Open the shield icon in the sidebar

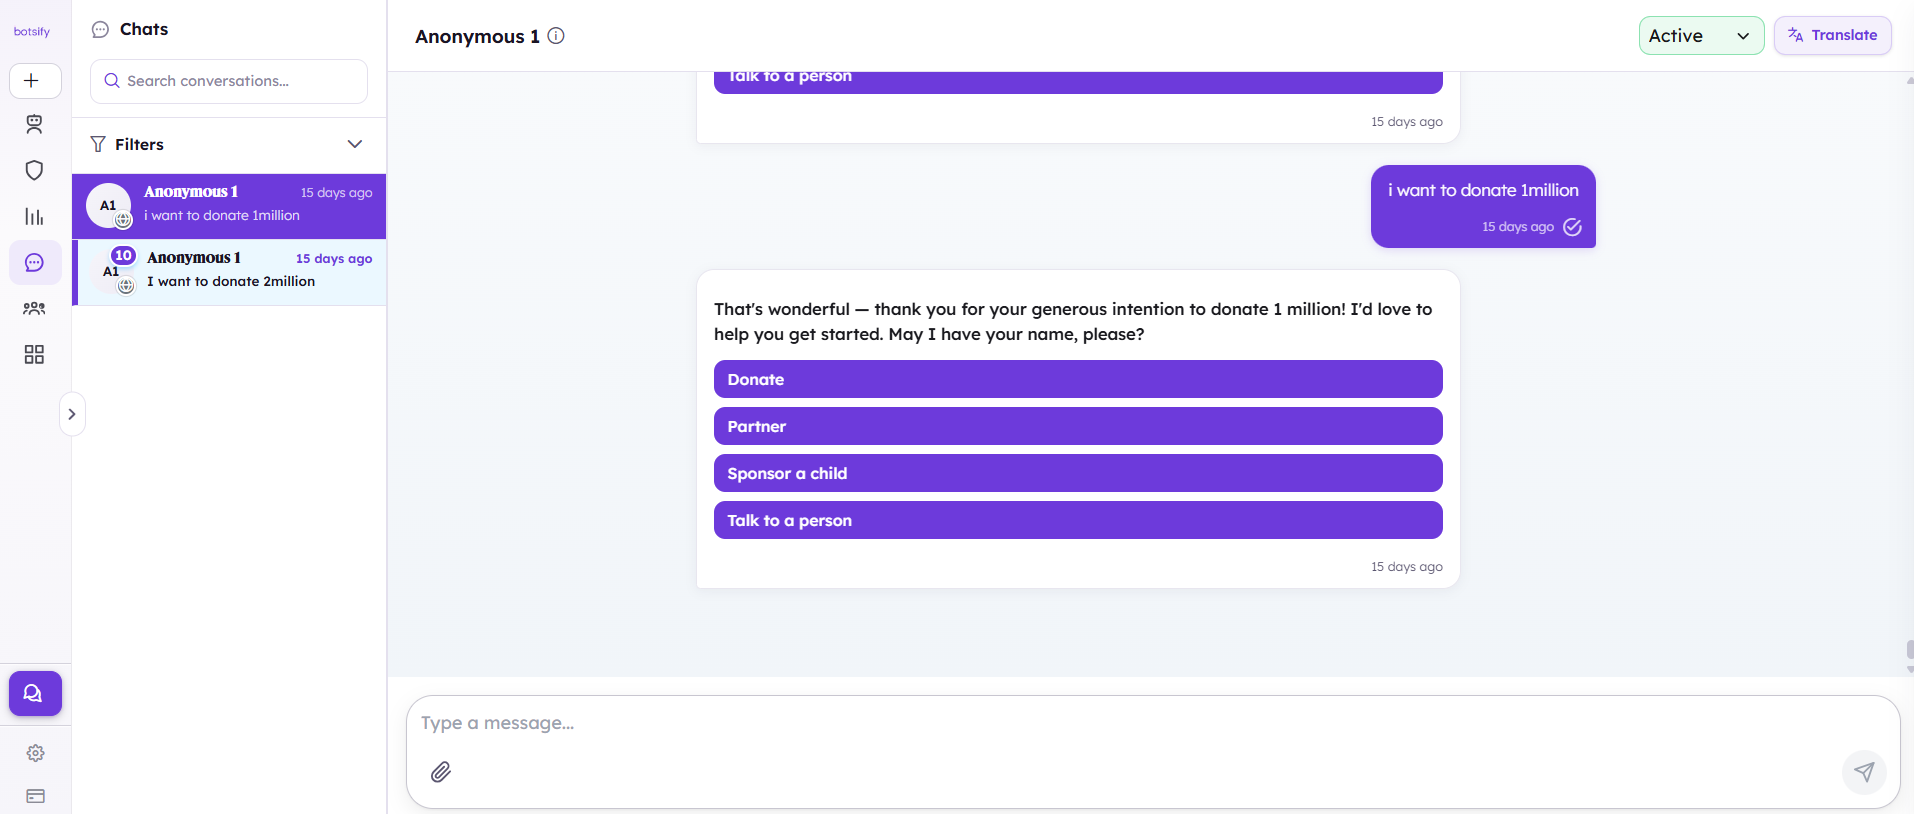coord(35,170)
